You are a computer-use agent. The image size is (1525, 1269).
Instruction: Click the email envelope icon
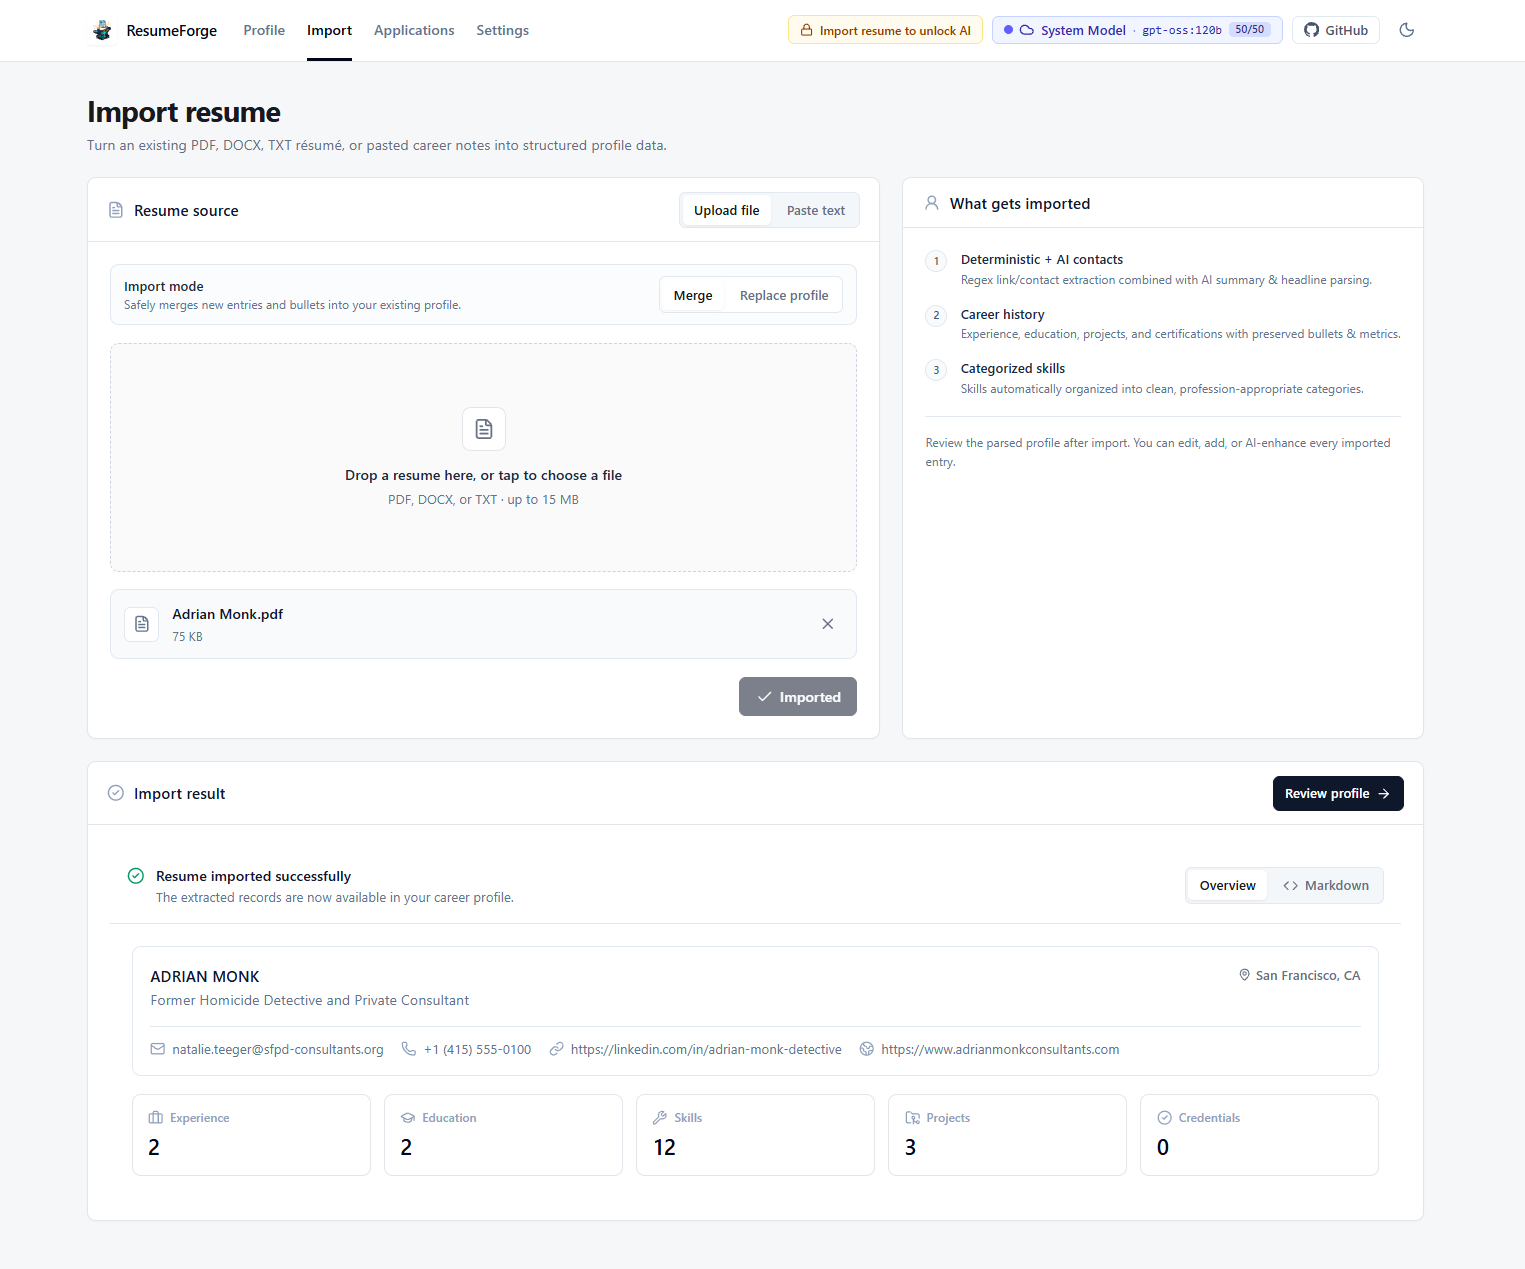(158, 1049)
